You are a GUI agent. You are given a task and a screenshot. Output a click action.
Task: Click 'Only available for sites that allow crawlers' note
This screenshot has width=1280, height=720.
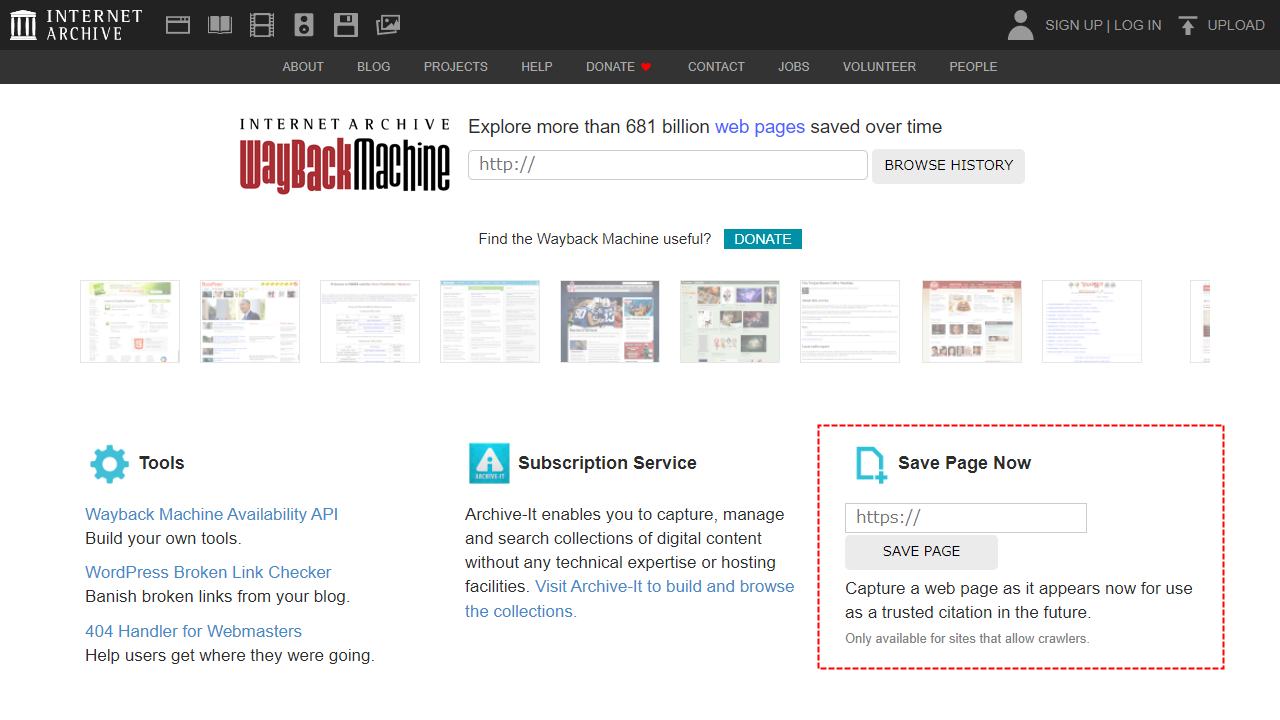pyautogui.click(x=967, y=638)
